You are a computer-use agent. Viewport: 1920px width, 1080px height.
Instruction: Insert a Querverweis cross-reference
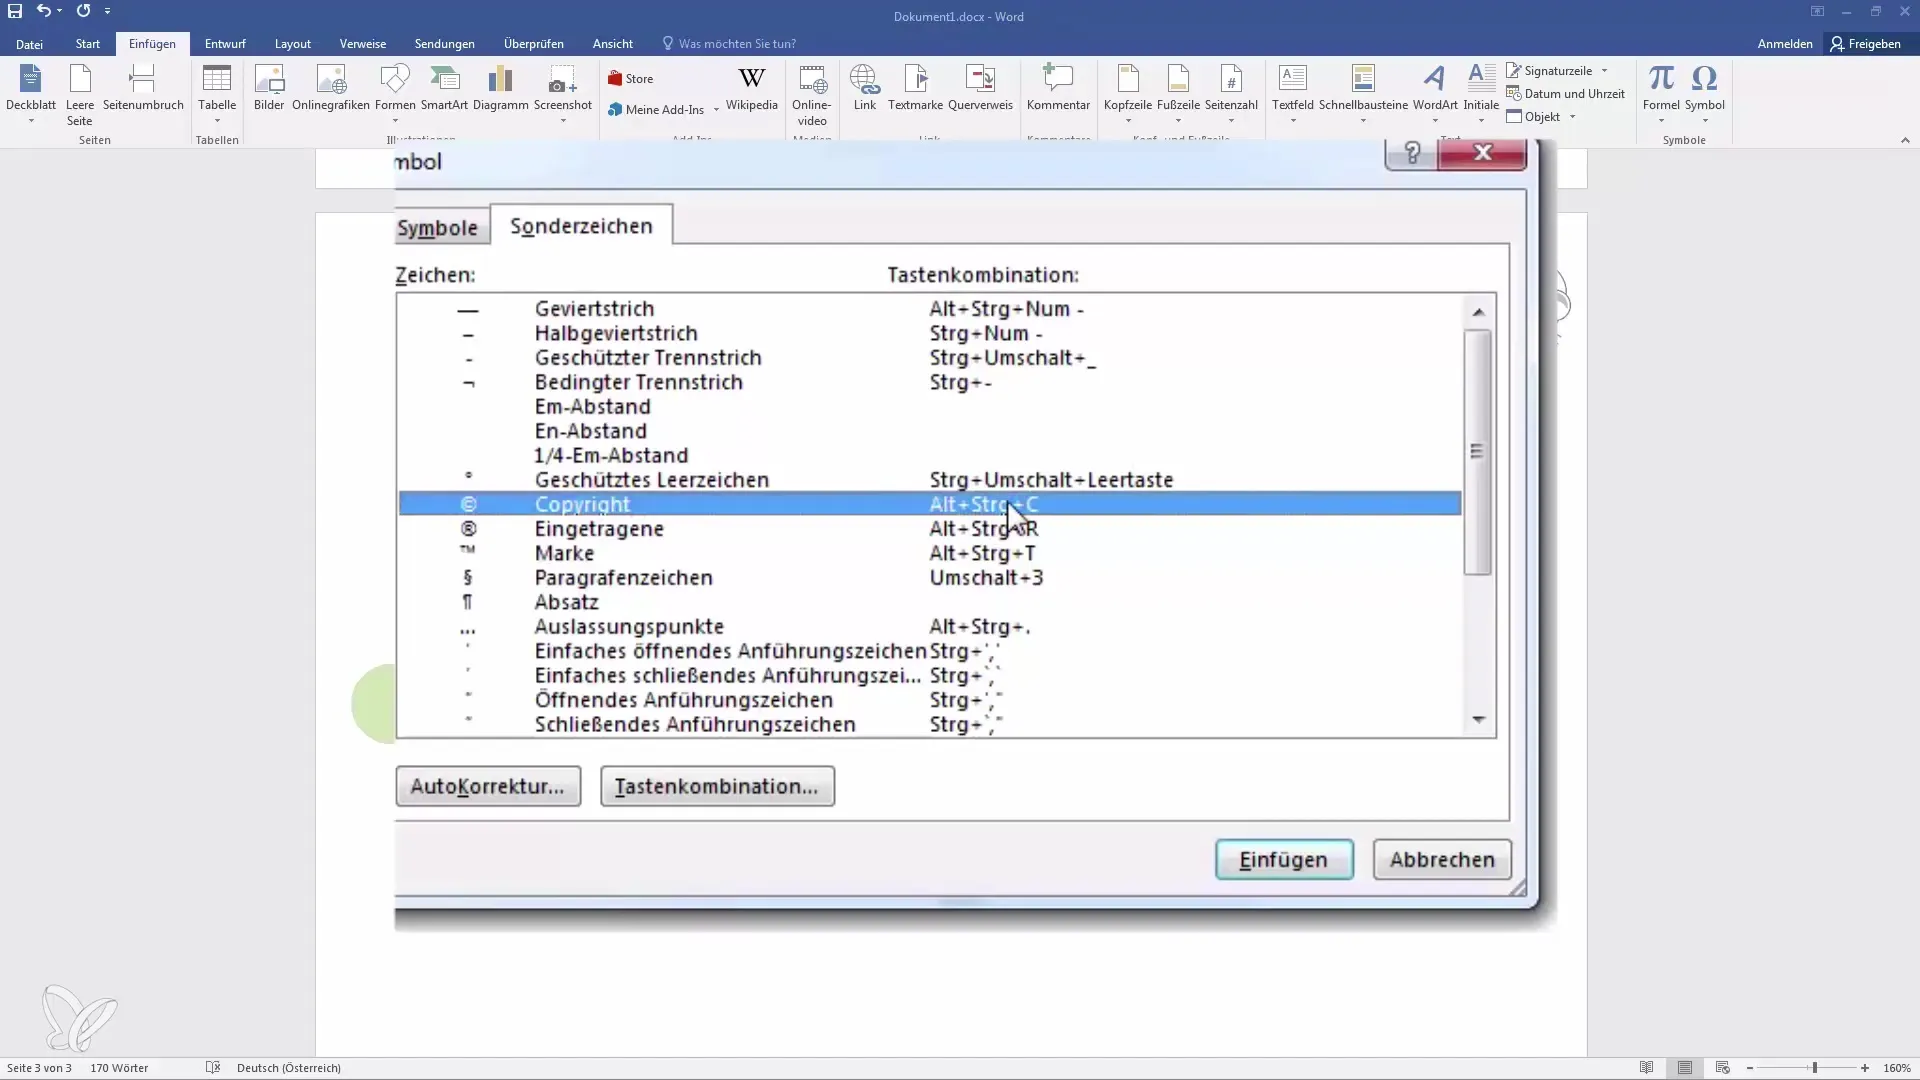pyautogui.click(x=980, y=88)
